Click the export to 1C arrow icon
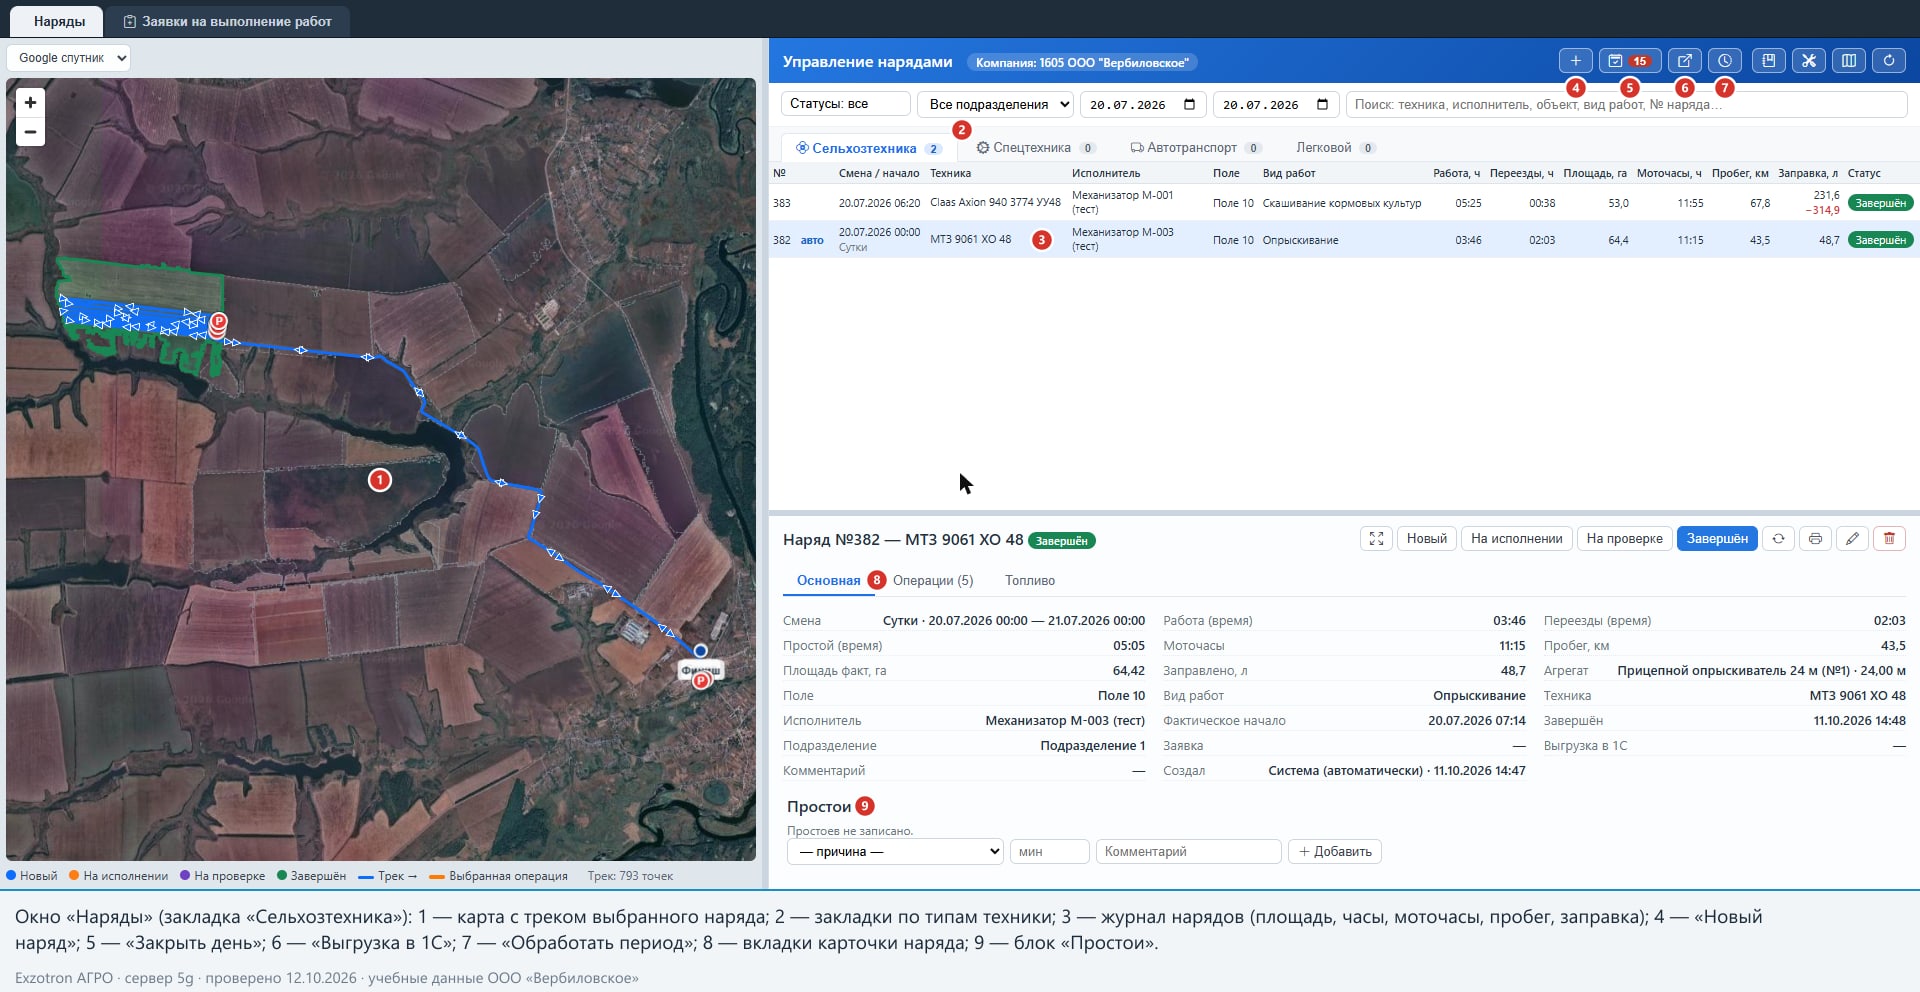 (x=1684, y=61)
